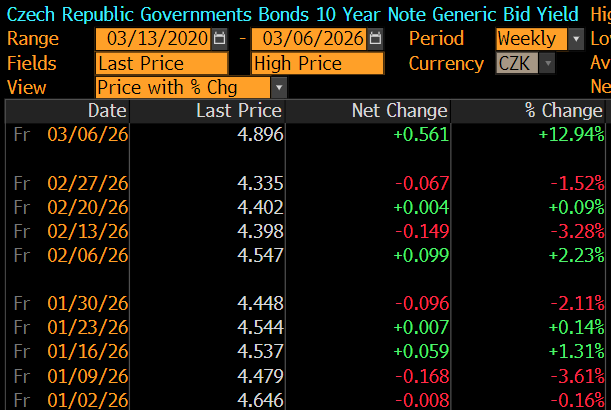Click the % Change column header

point(564,110)
